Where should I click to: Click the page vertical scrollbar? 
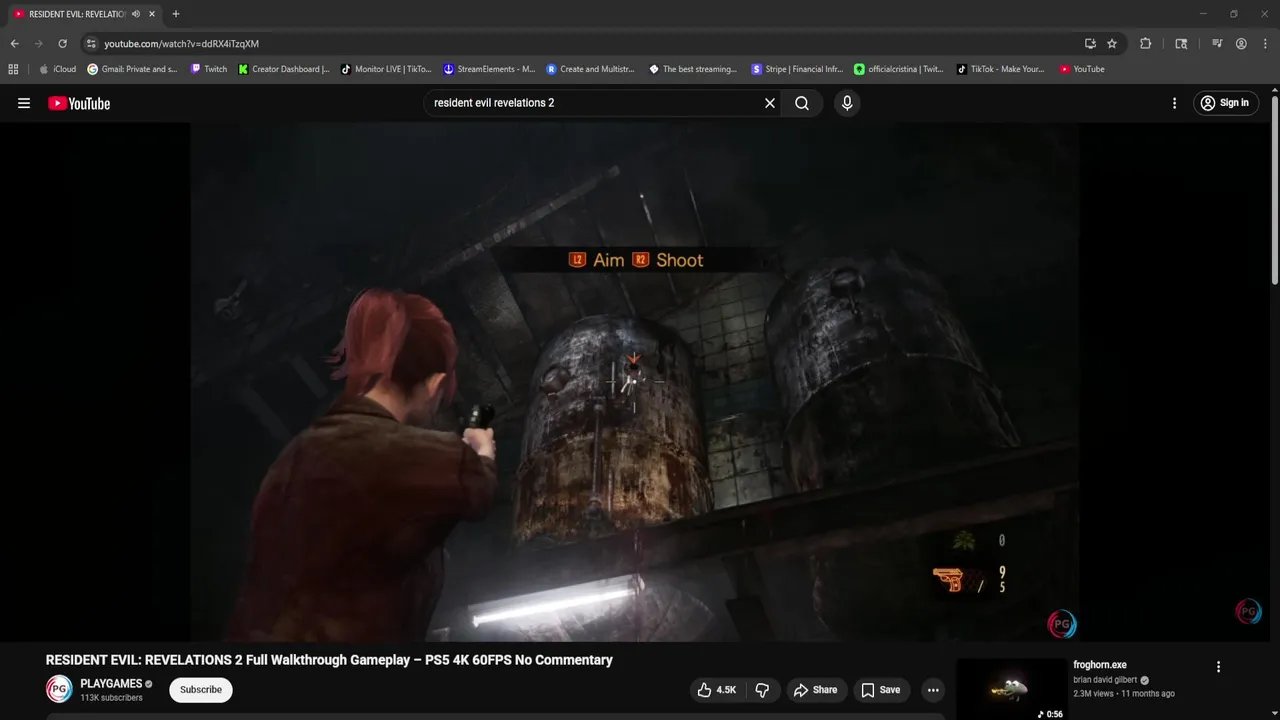click(x=1274, y=190)
